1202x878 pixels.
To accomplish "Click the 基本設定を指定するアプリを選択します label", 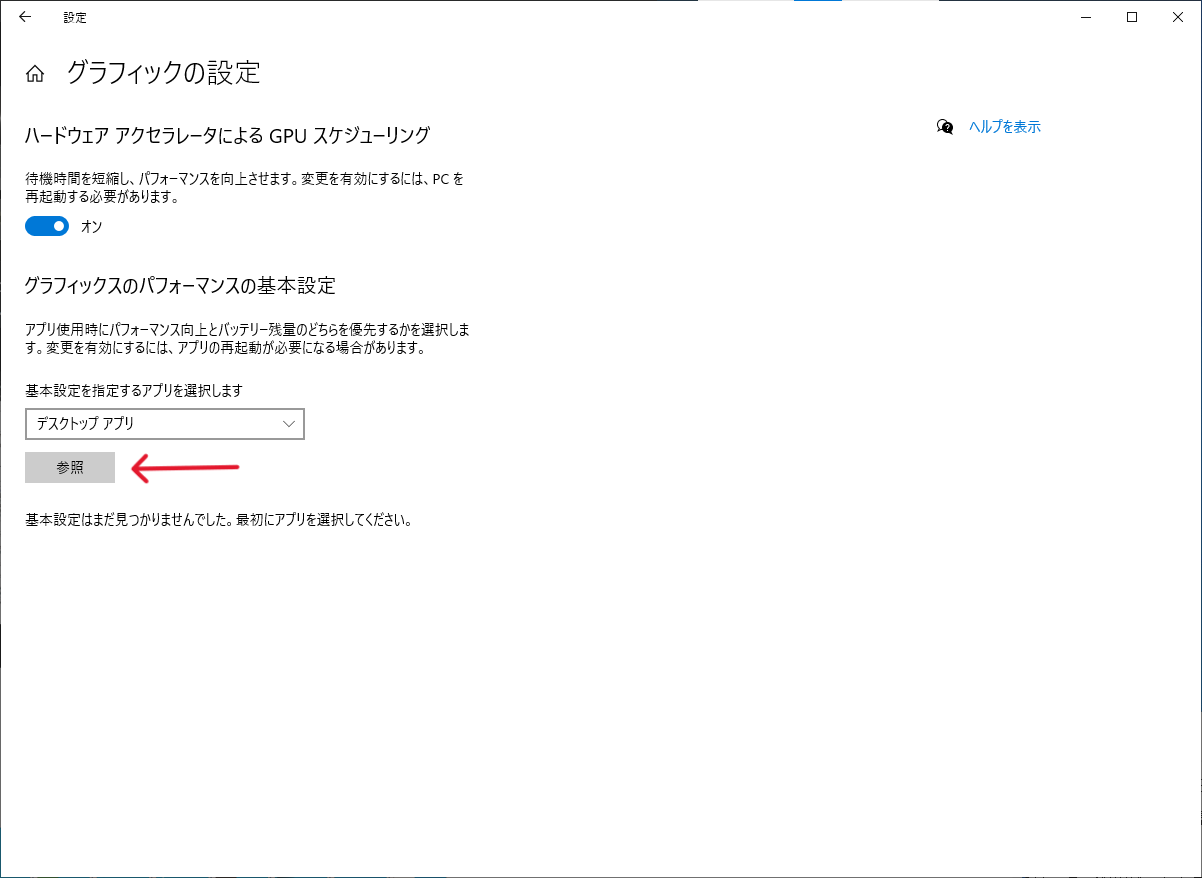I will [x=134, y=390].
